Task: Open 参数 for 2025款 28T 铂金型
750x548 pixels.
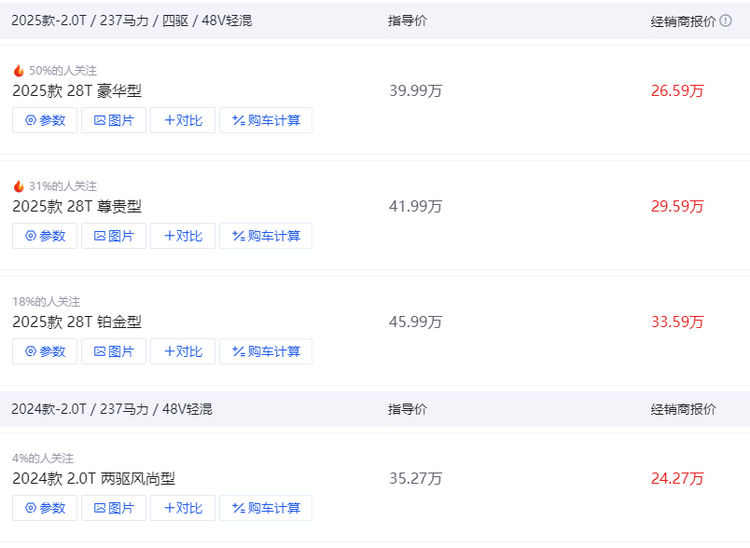Action: pos(45,351)
